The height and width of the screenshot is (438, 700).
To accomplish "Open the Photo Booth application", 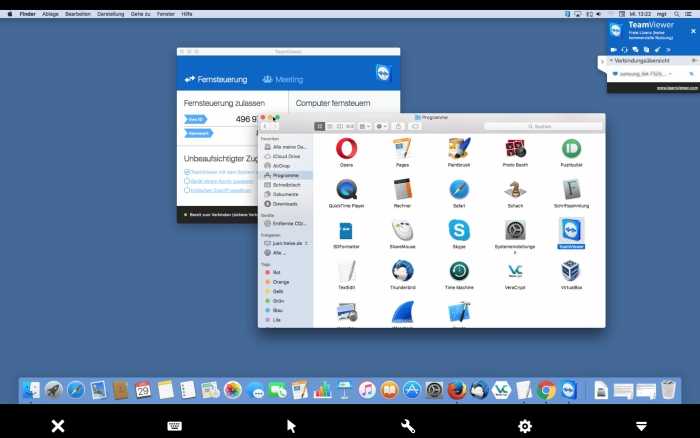I will click(515, 149).
